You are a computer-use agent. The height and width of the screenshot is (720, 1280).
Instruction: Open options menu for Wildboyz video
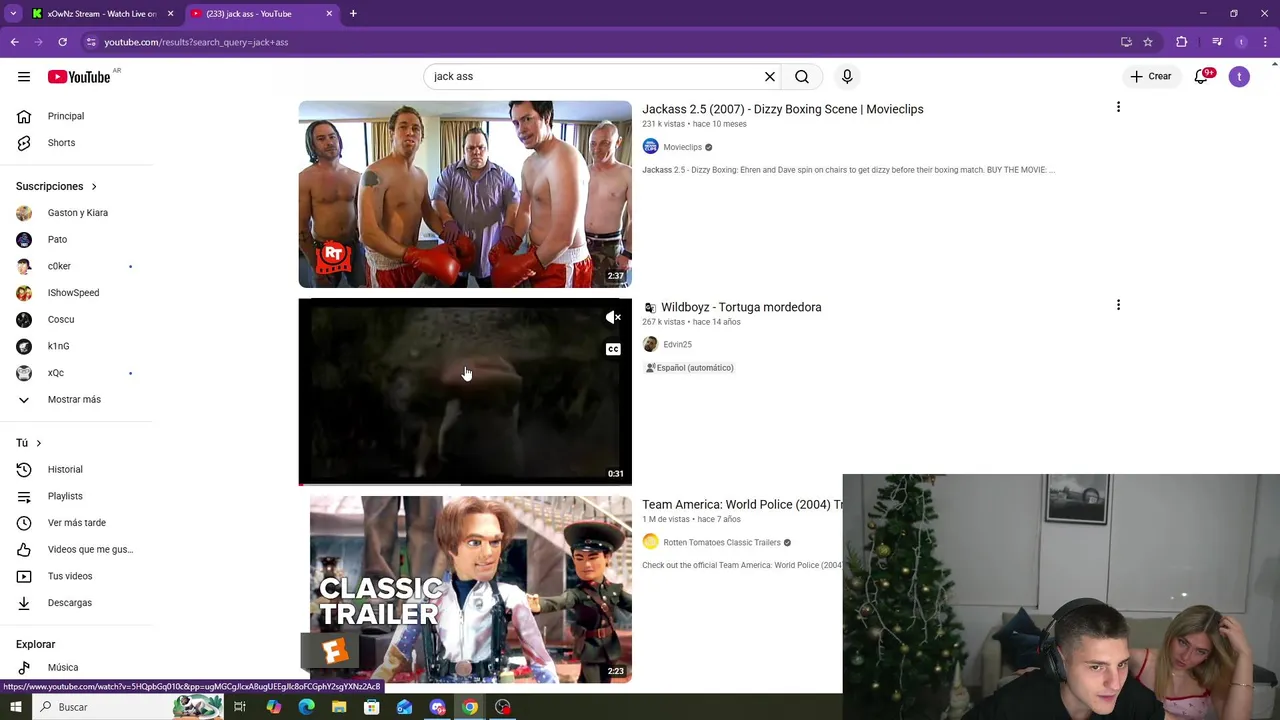(1118, 305)
